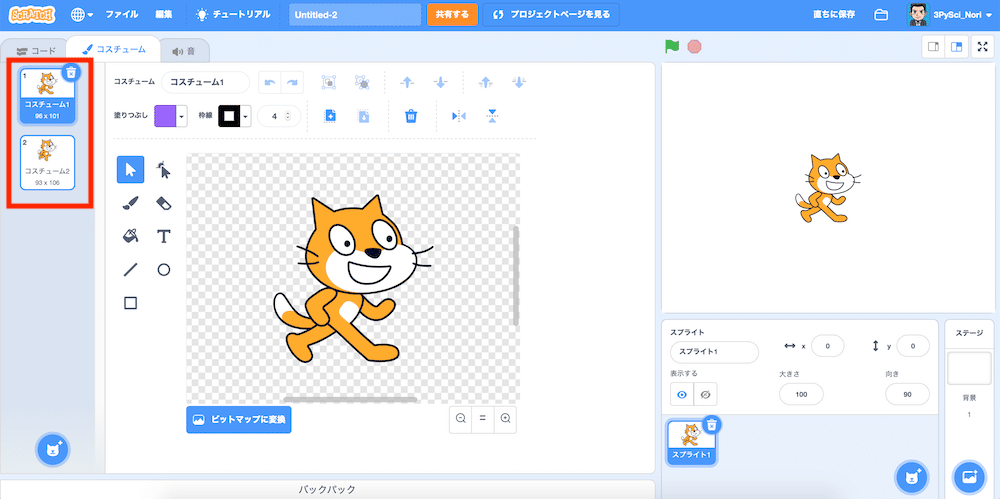Viewport: 1000px width, 499px height.
Task: Open the Choose a Backdrop button
Action: click(x=969, y=476)
